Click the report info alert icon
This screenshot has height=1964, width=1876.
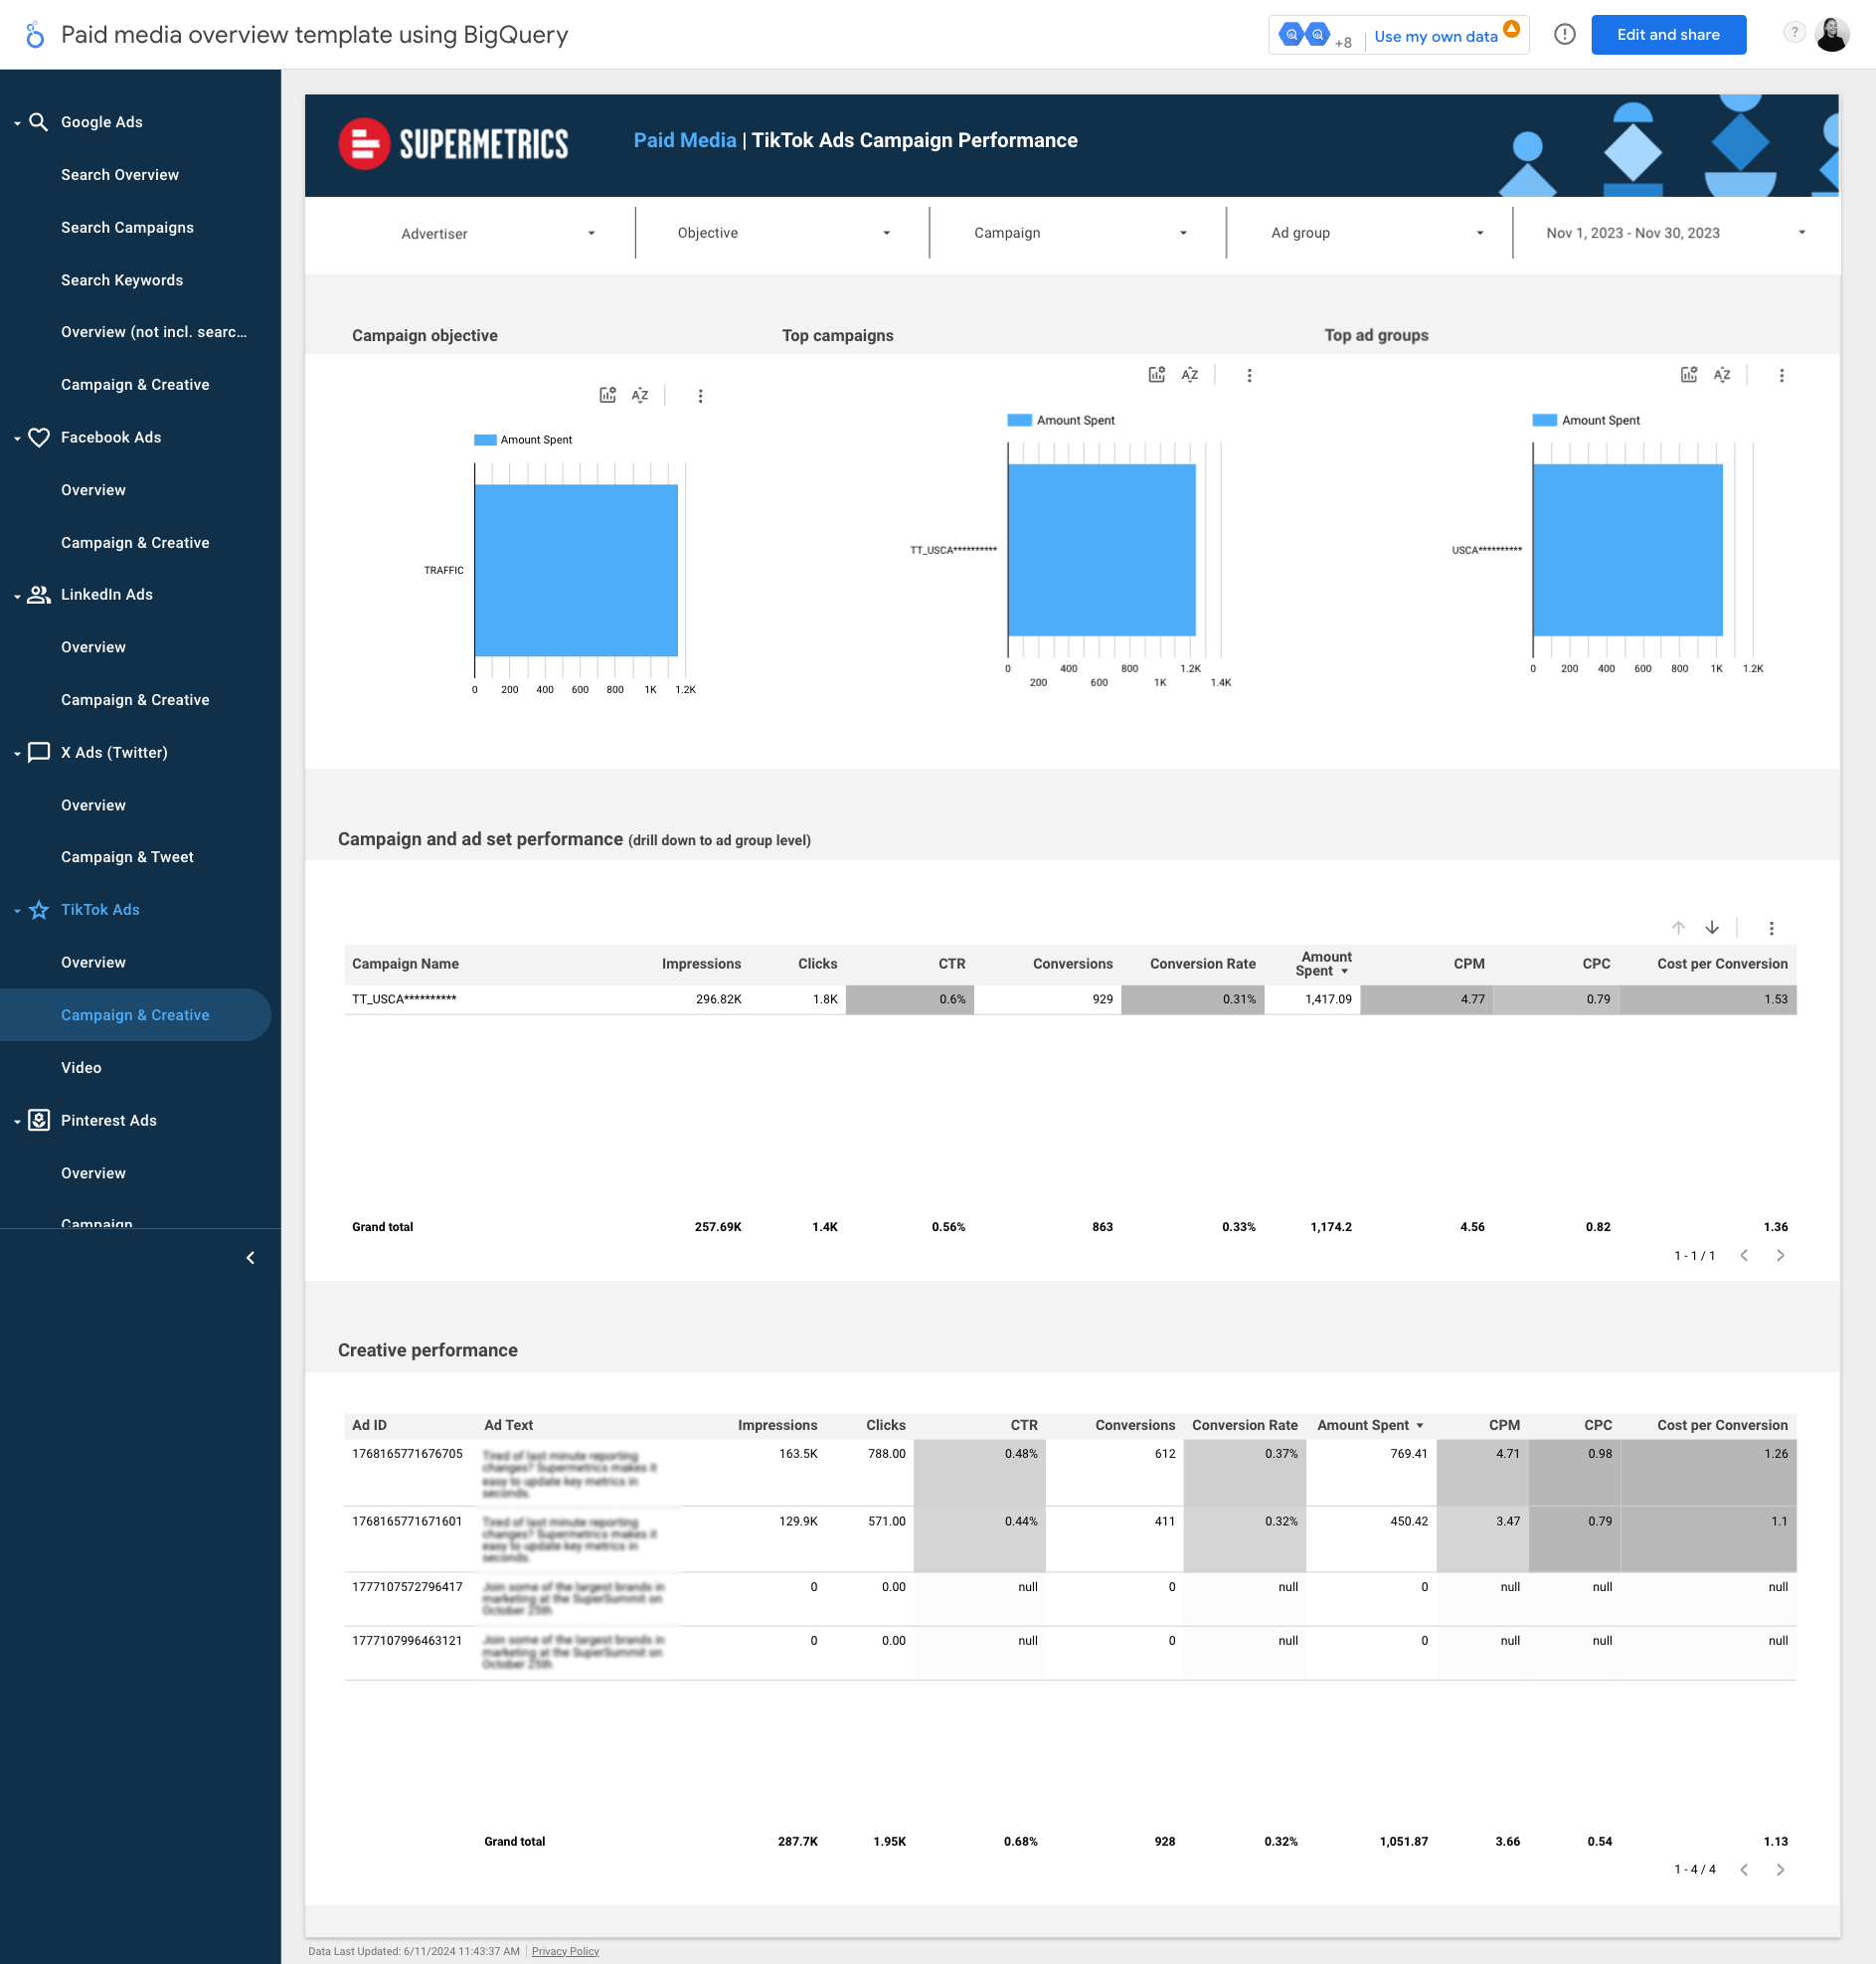point(1564,35)
